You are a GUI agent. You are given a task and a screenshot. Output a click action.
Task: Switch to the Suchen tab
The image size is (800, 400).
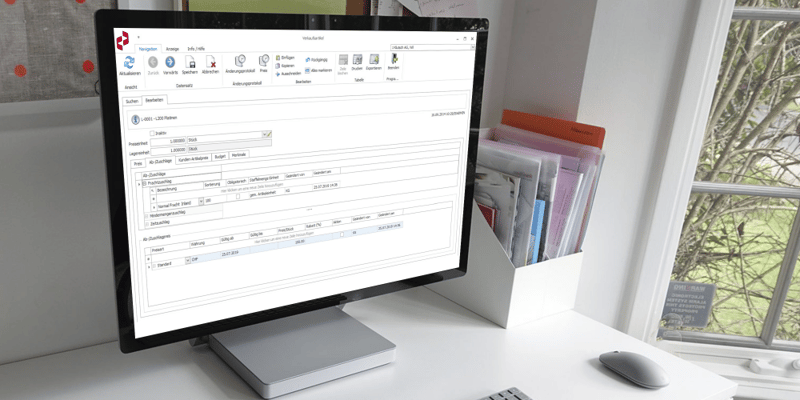coord(132,102)
